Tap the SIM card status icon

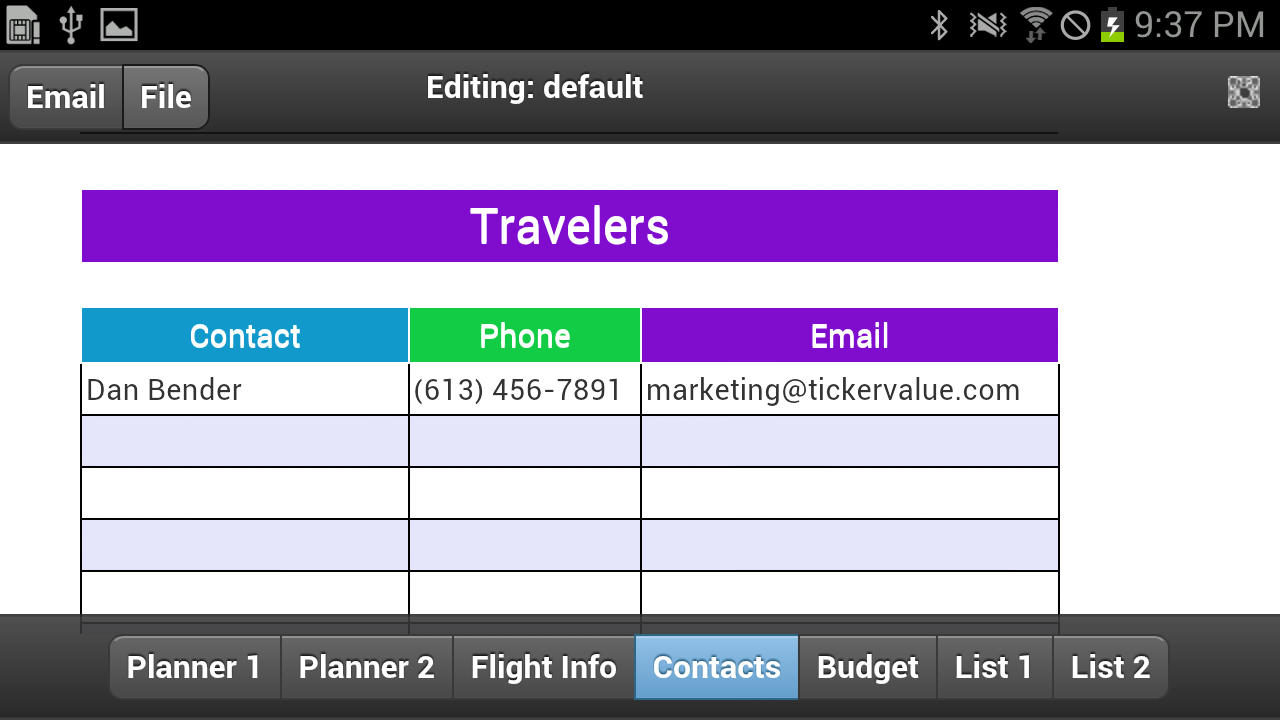tap(23, 25)
